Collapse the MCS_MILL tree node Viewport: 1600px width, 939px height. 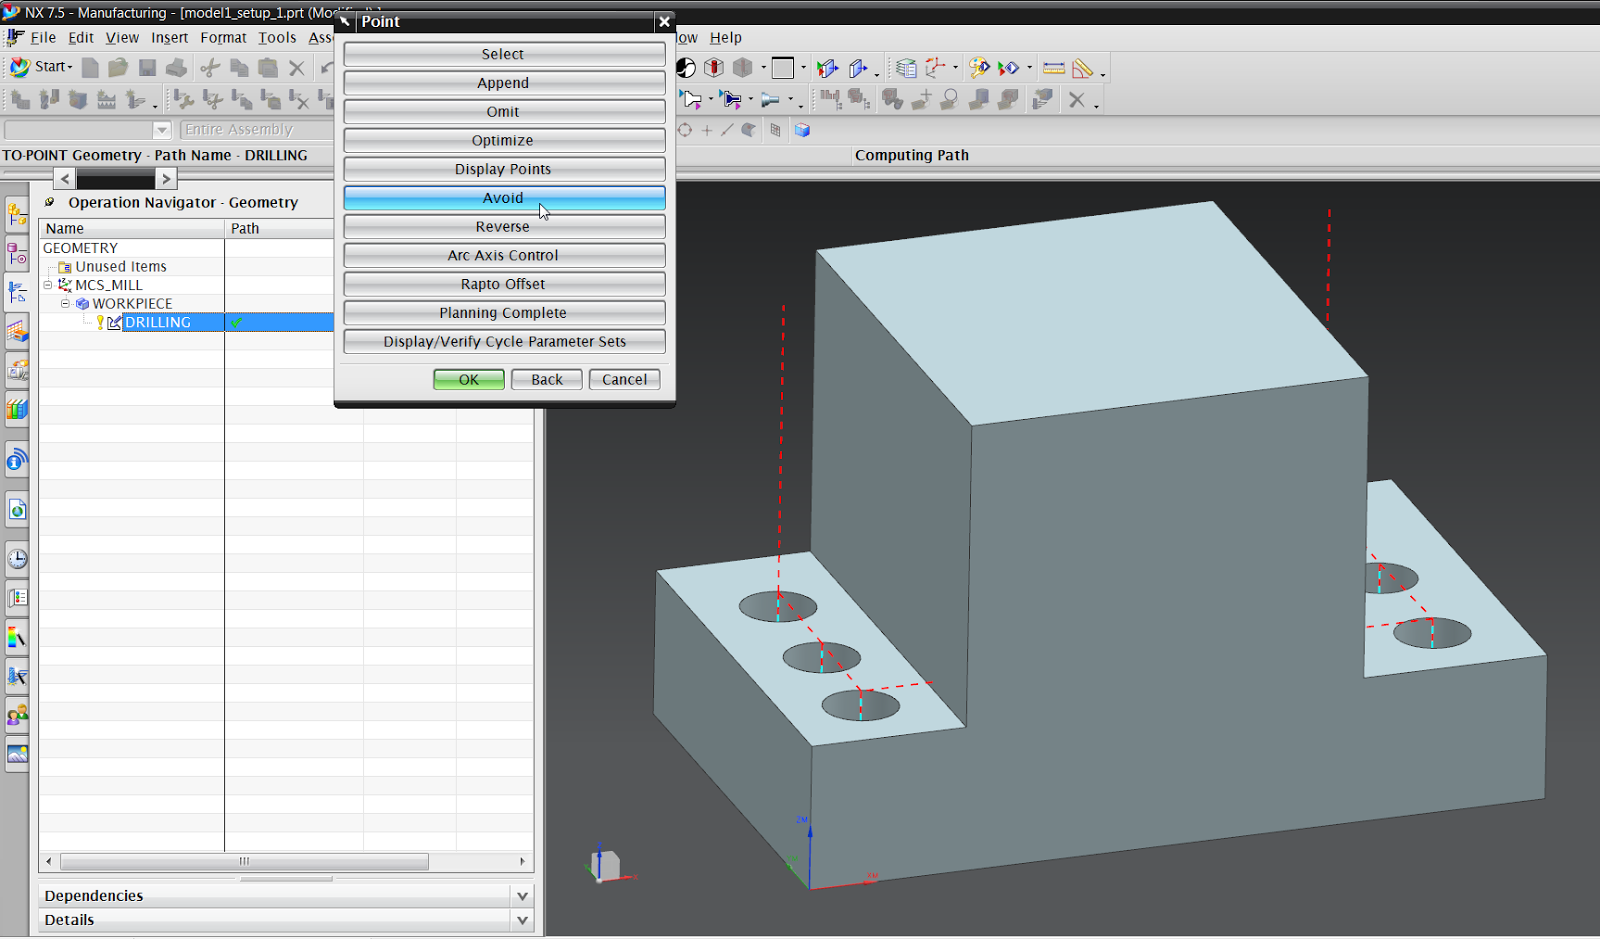pyautogui.click(x=48, y=285)
